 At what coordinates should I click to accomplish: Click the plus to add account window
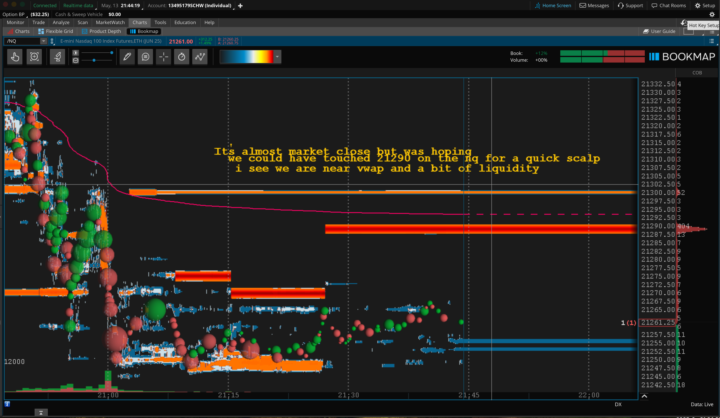(240, 6)
